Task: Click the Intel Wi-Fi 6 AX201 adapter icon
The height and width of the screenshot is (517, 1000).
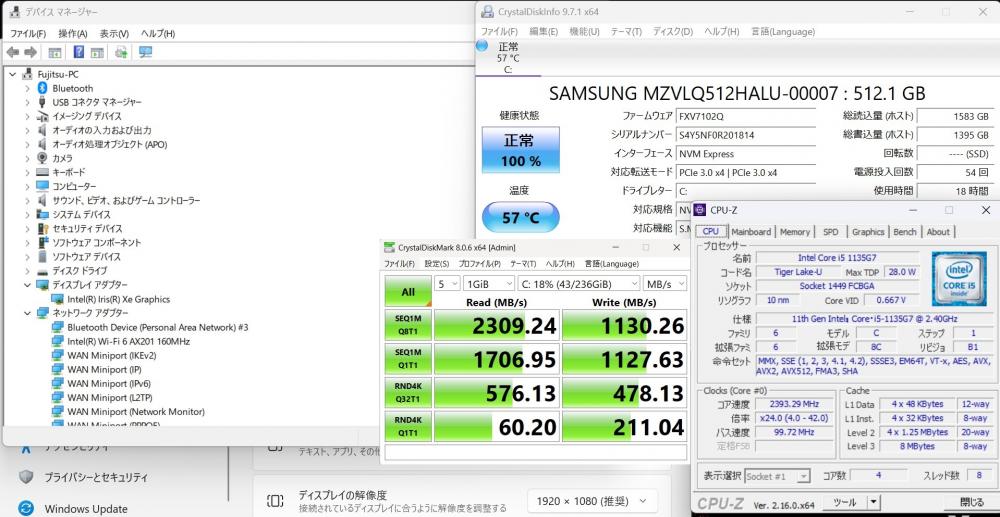Action: click(58, 341)
